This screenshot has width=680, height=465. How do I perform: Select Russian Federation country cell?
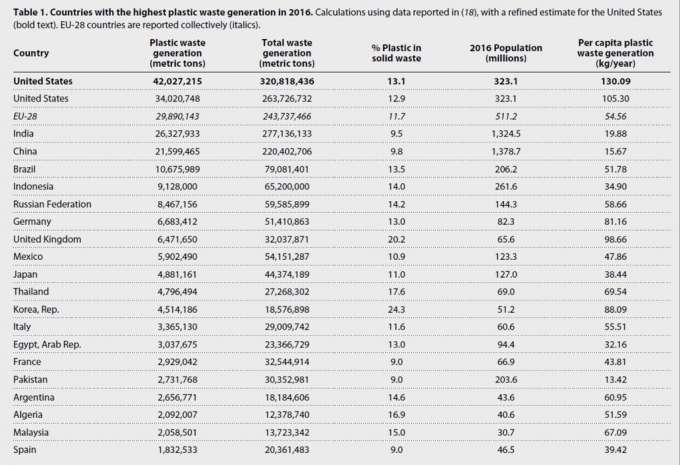52,204
